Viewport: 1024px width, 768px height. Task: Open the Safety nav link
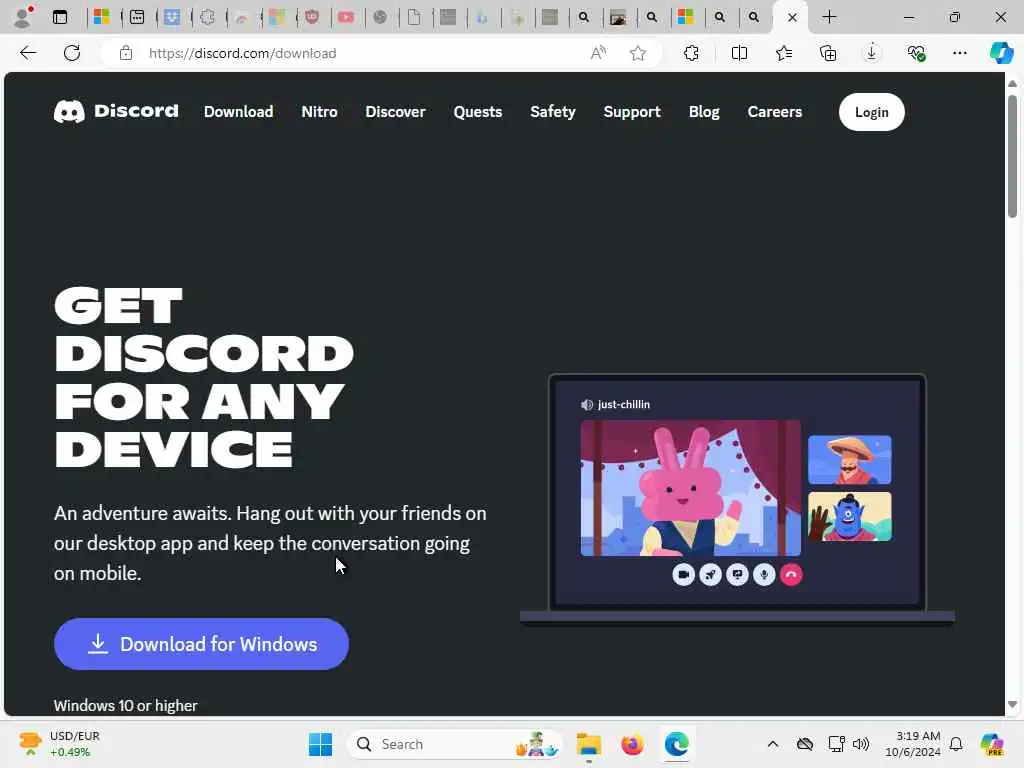click(x=552, y=112)
